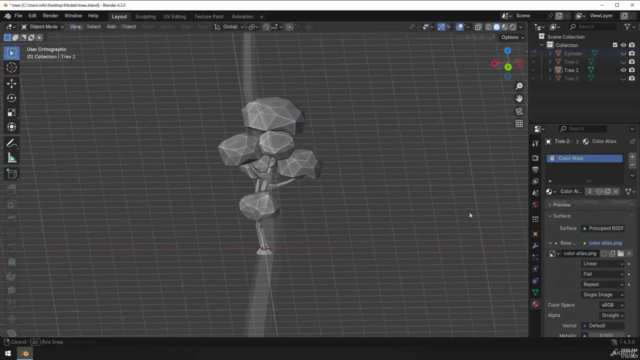Open the Object Mode dropdown
The width and height of the screenshot is (640, 360).
tap(42, 27)
